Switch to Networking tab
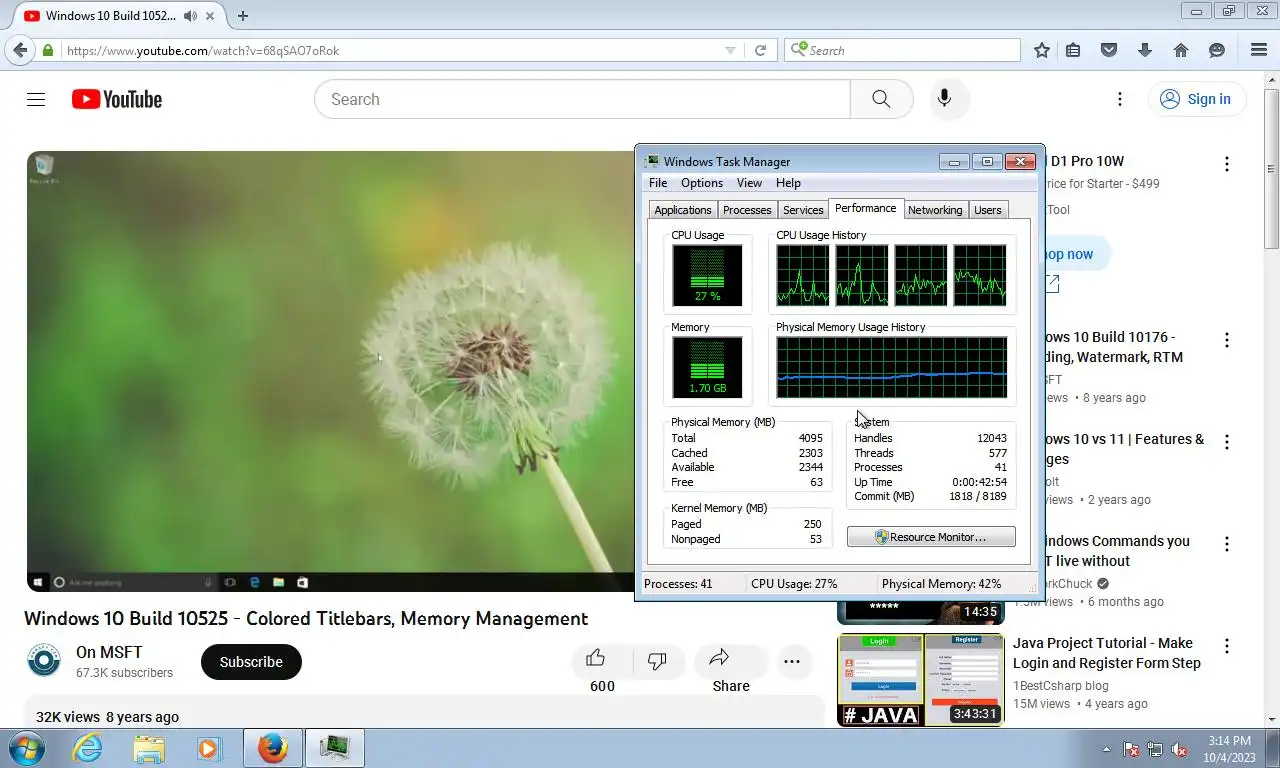This screenshot has height=768, width=1280. pyautogui.click(x=935, y=210)
